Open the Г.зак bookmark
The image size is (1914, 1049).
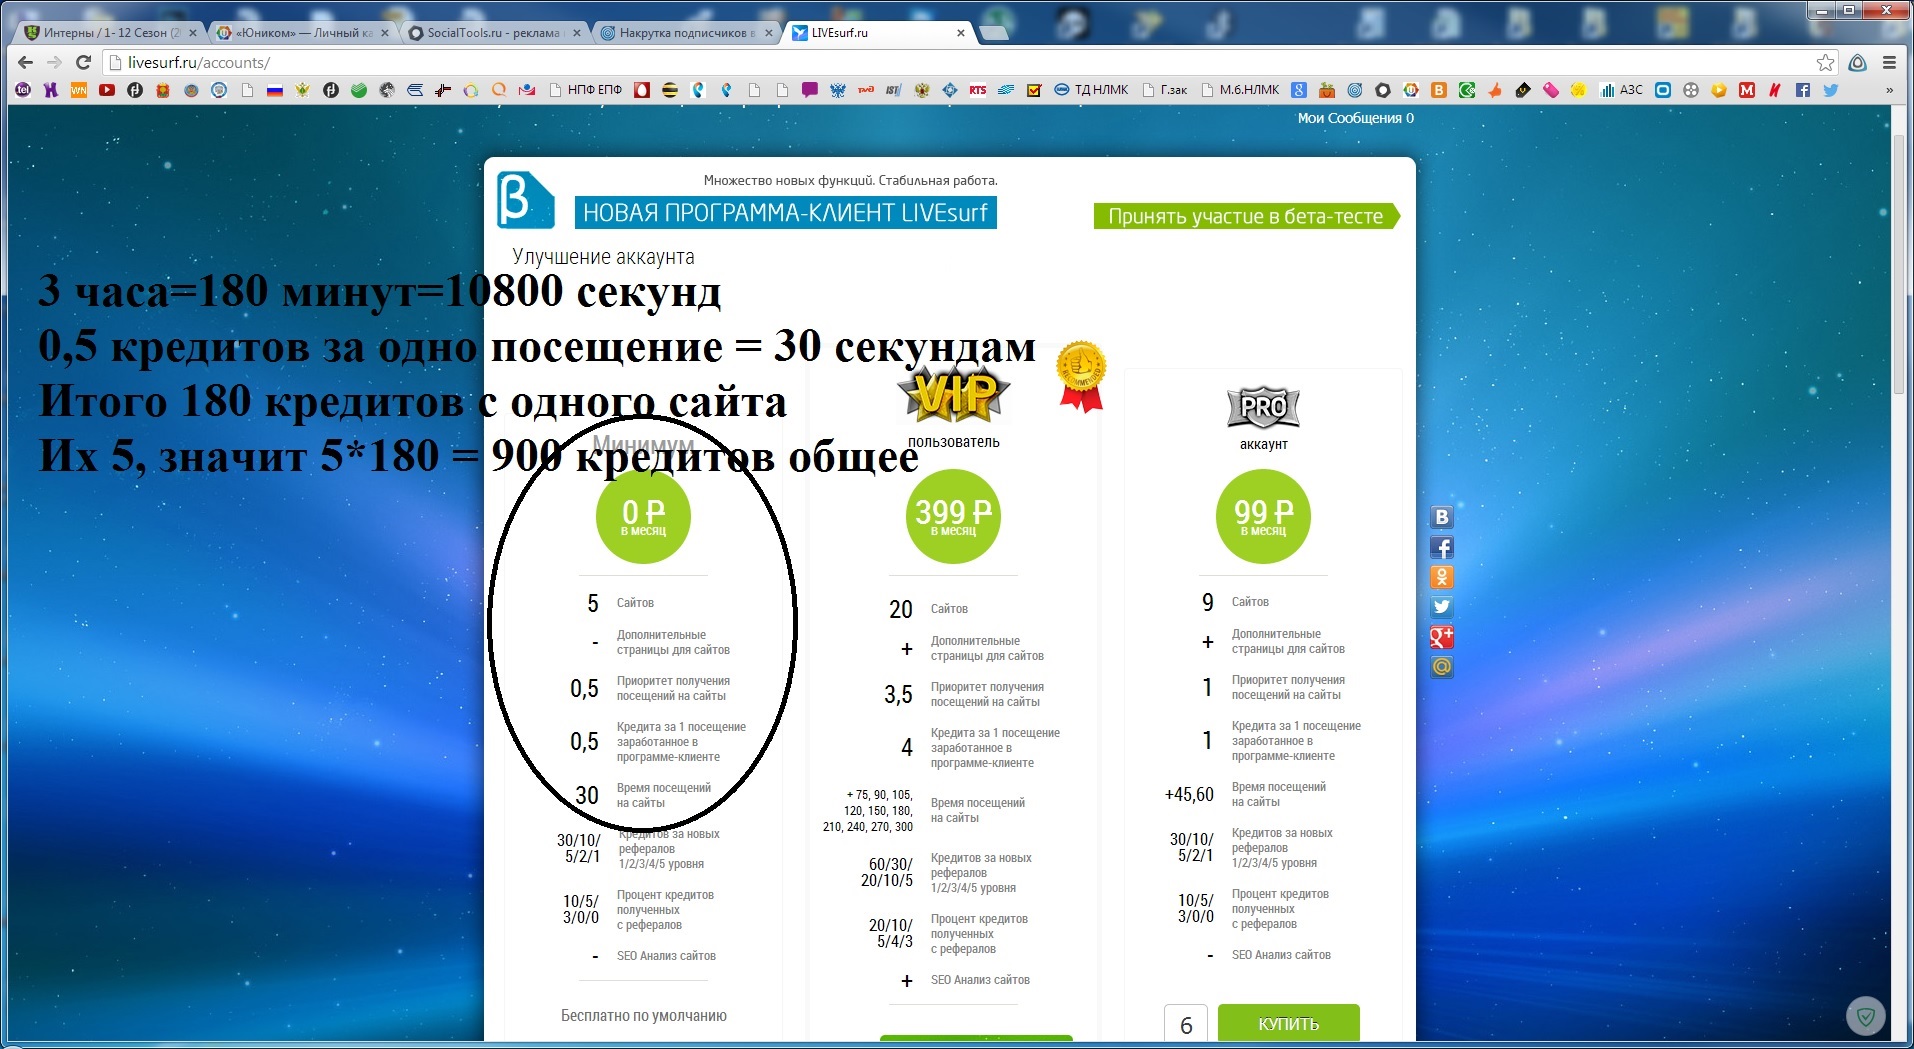(x=1165, y=90)
